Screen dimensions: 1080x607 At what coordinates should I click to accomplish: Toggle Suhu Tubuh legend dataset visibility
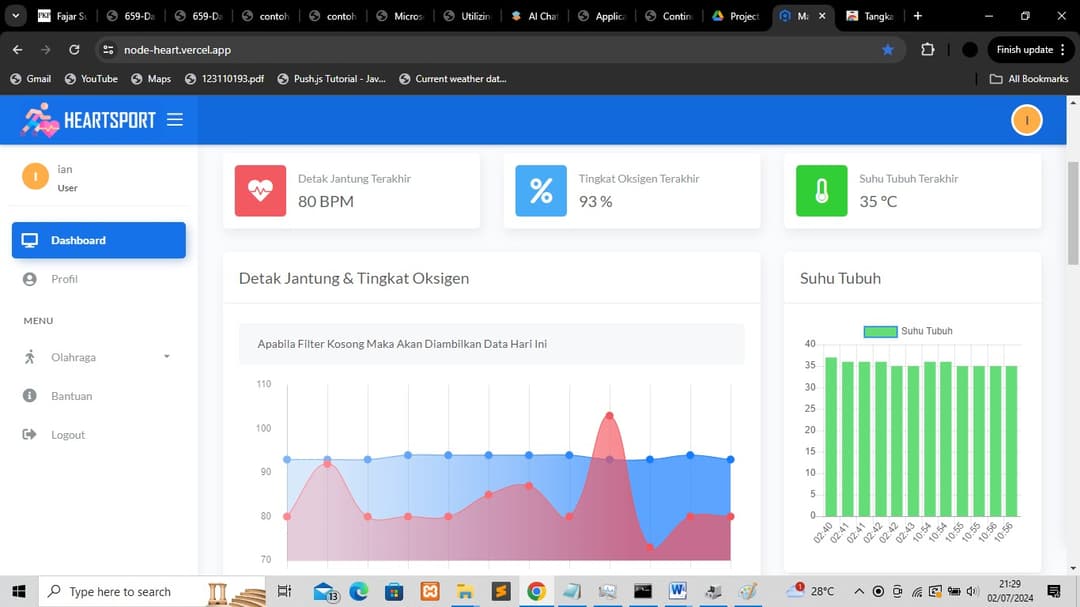tap(880, 331)
